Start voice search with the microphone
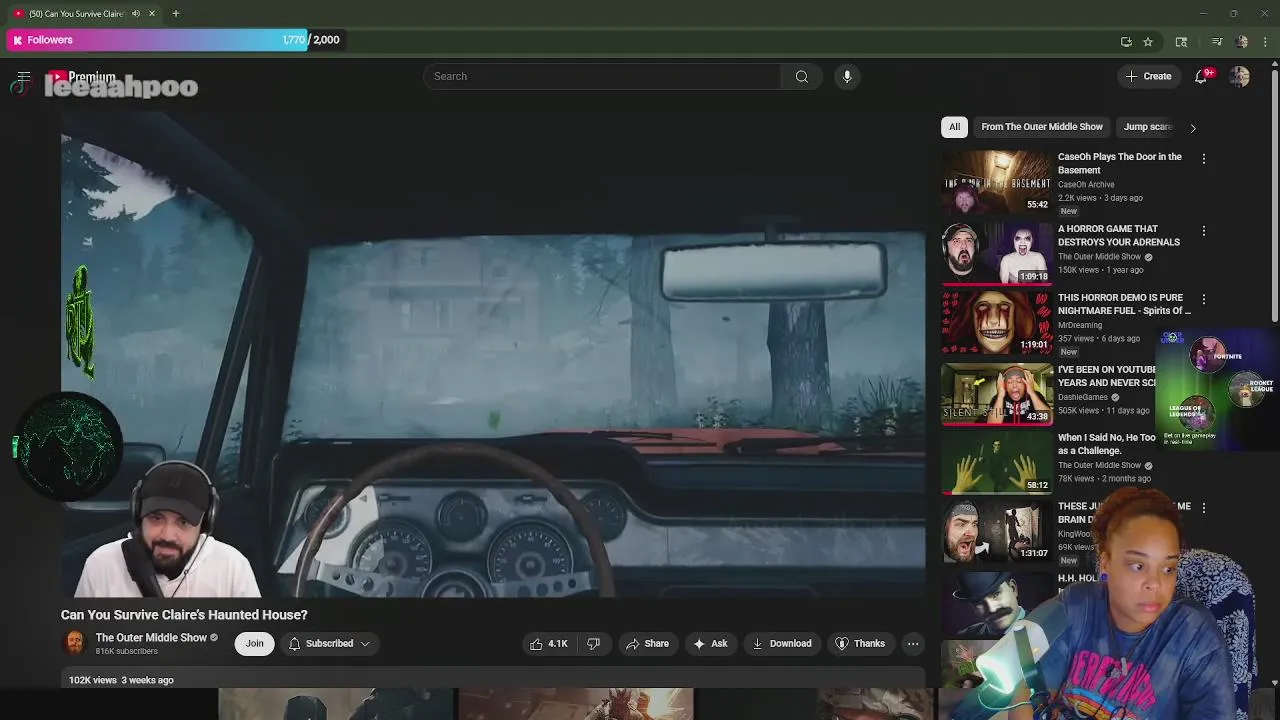Screen dimensions: 1280x720 coord(847,77)
